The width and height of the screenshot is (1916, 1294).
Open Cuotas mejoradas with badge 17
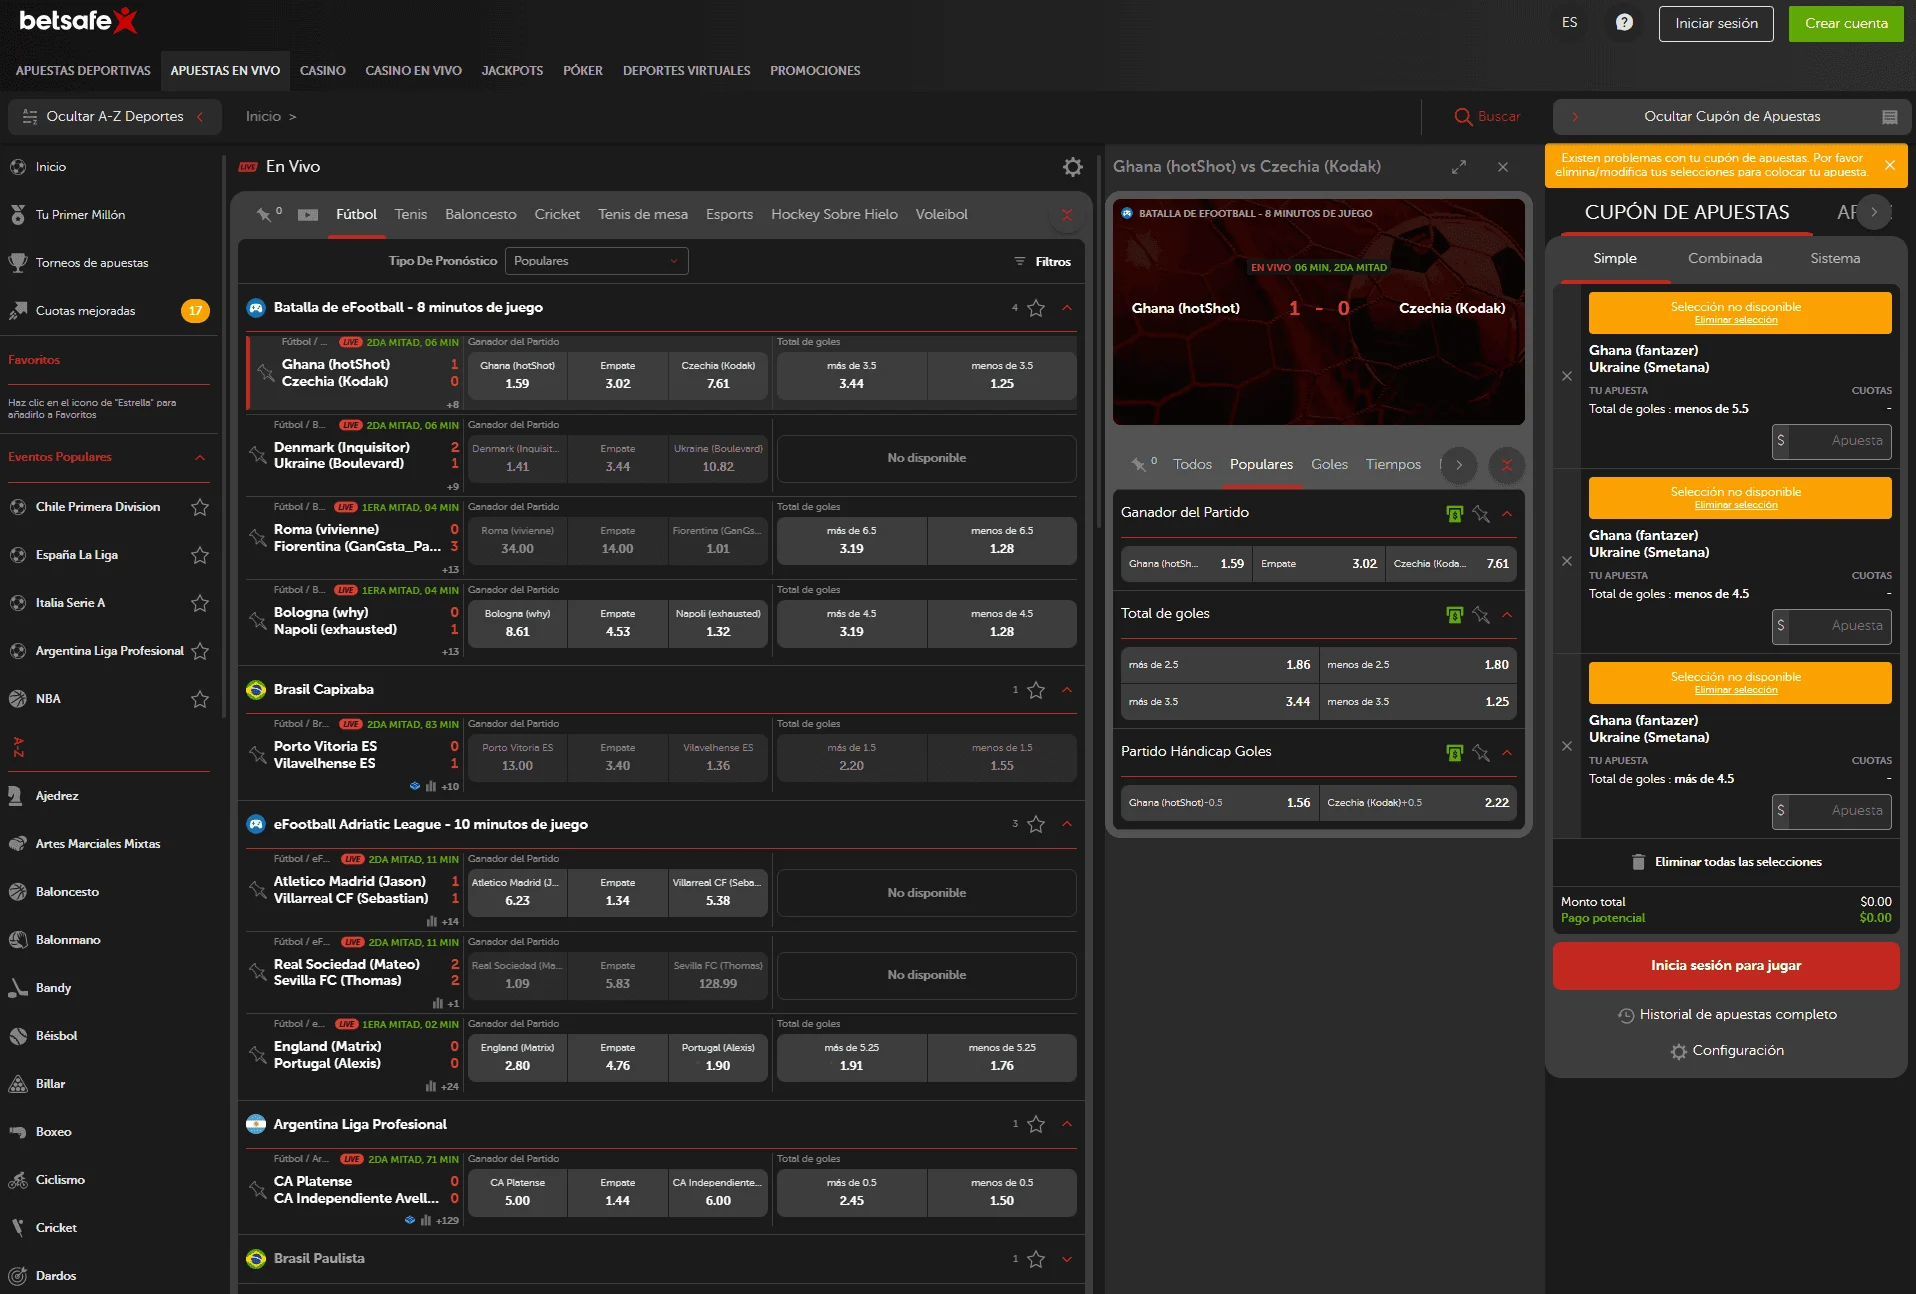(110, 311)
